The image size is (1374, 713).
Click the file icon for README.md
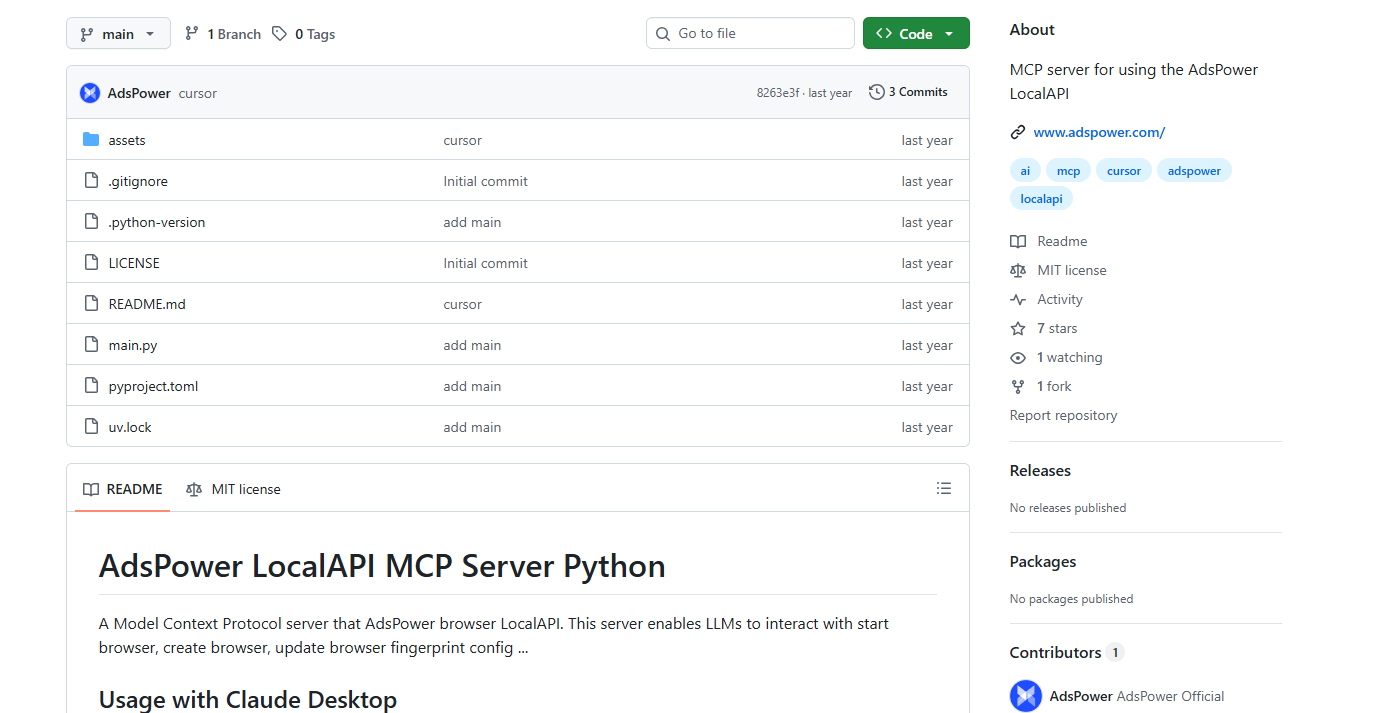91,304
